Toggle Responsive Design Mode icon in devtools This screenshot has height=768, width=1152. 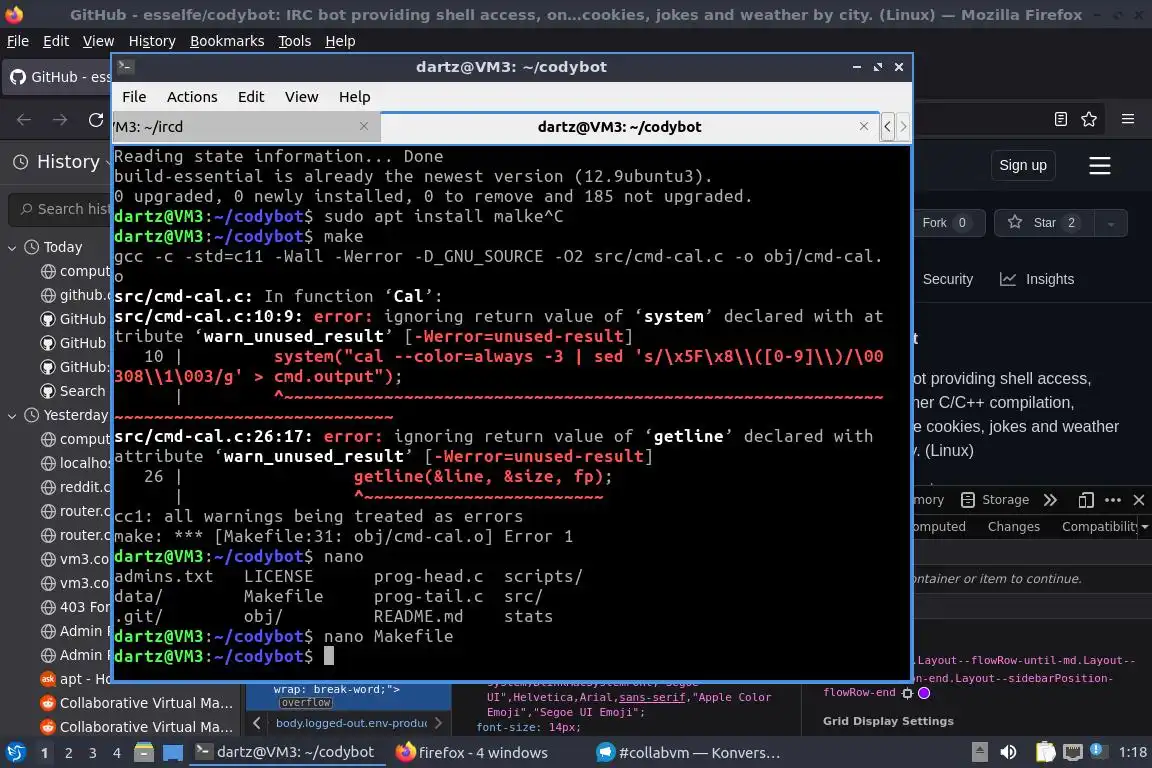click(x=1086, y=500)
